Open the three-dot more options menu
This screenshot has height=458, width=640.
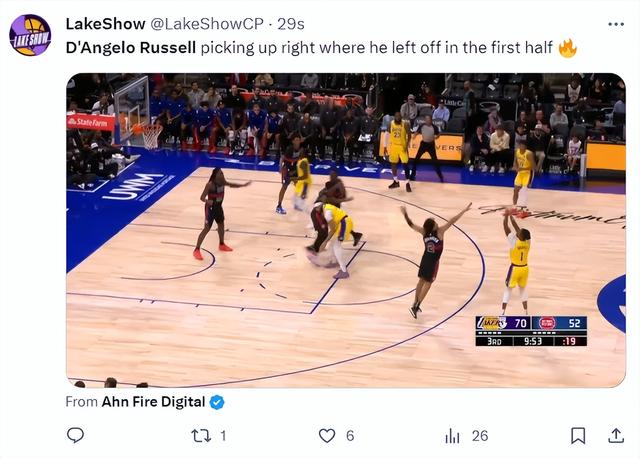tap(616, 24)
